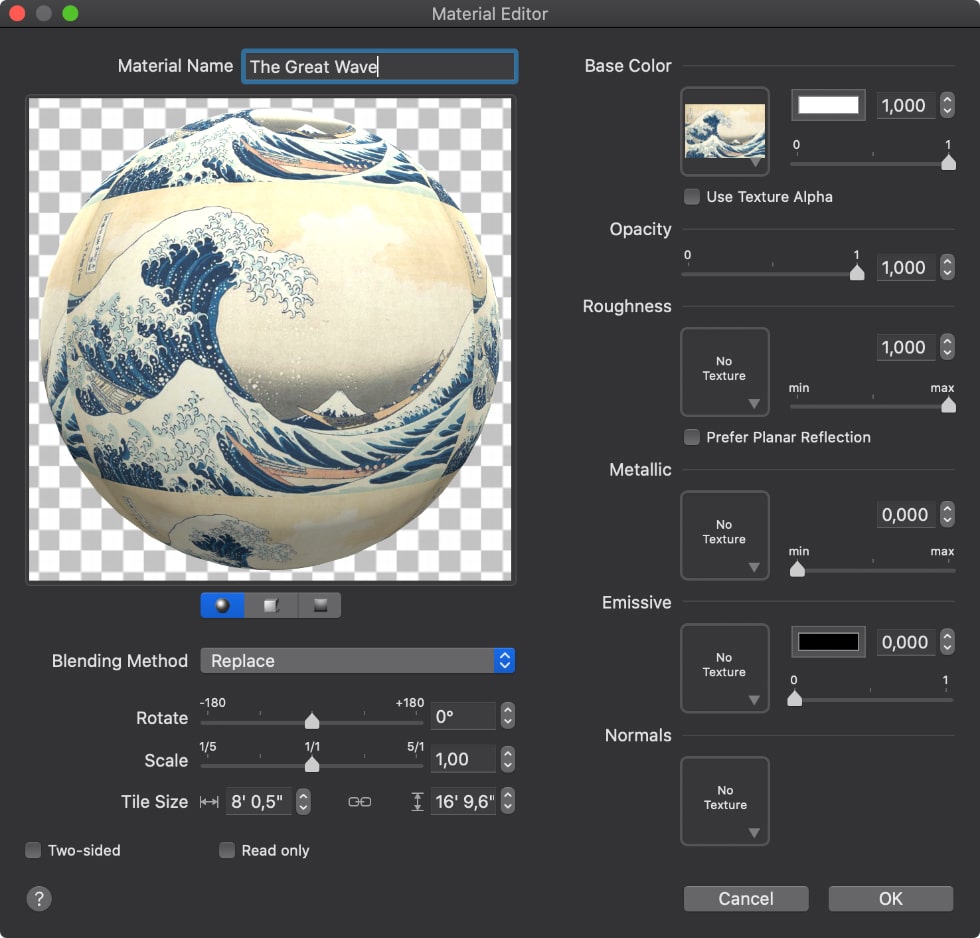Open the Roughness No Texture dropdown
This screenshot has height=938, width=980.
[724, 372]
